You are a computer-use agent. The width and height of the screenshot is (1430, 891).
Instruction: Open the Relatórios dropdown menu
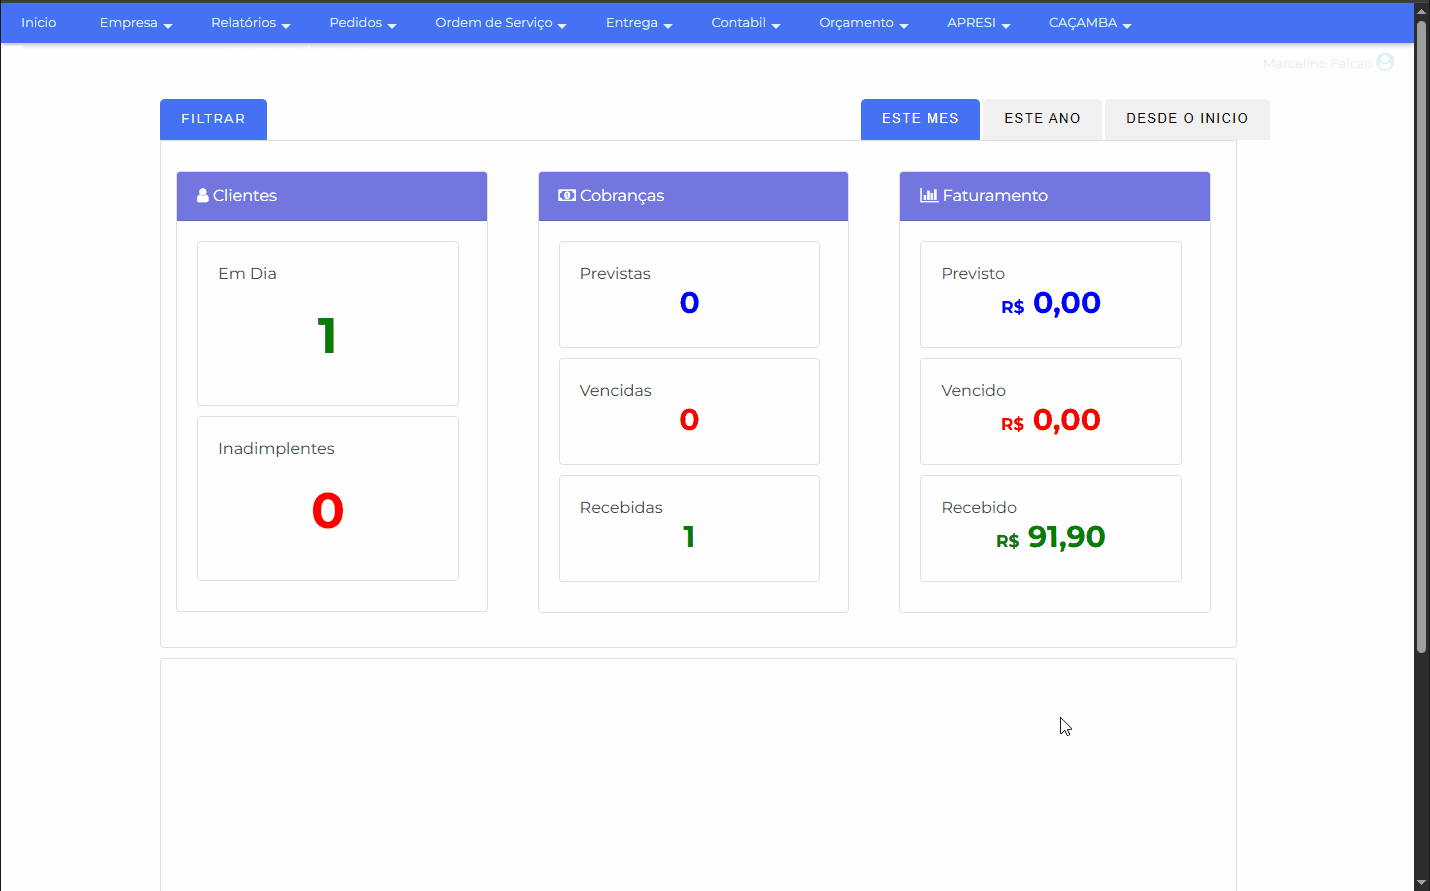point(250,23)
